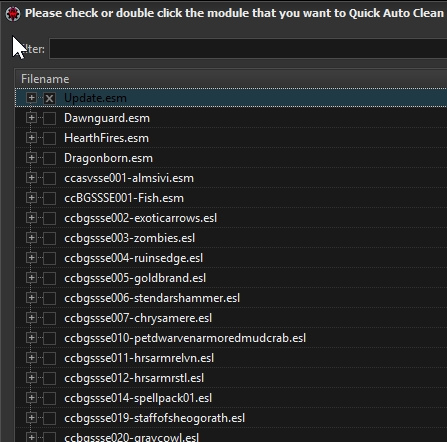The height and width of the screenshot is (442, 447).
Task: Select the ccbgssse005-goldbrand.esl filename
Action: 135,278
